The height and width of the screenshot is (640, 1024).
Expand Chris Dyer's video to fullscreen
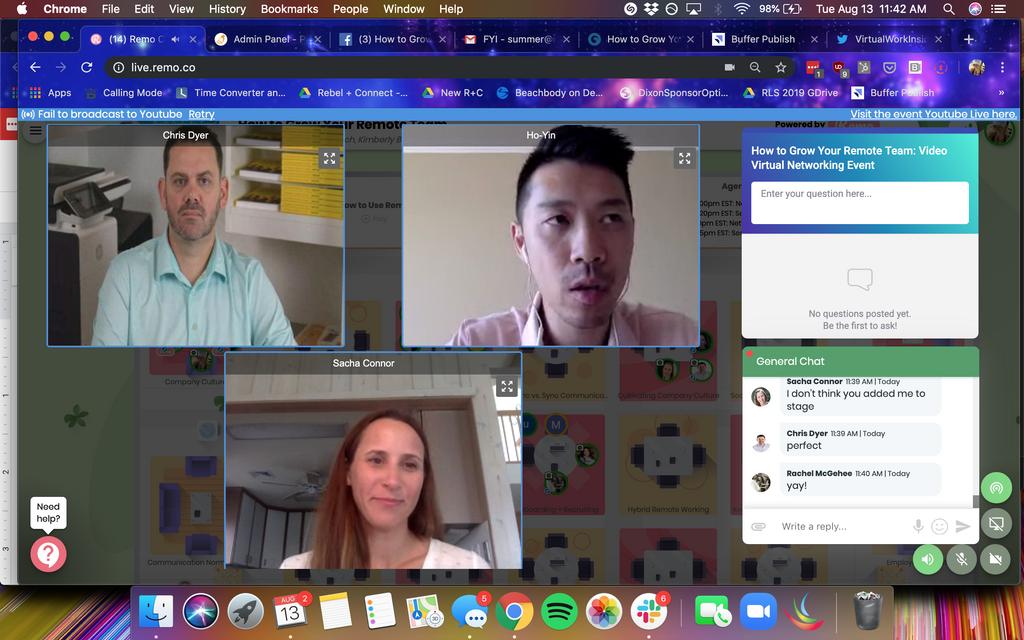click(x=330, y=158)
